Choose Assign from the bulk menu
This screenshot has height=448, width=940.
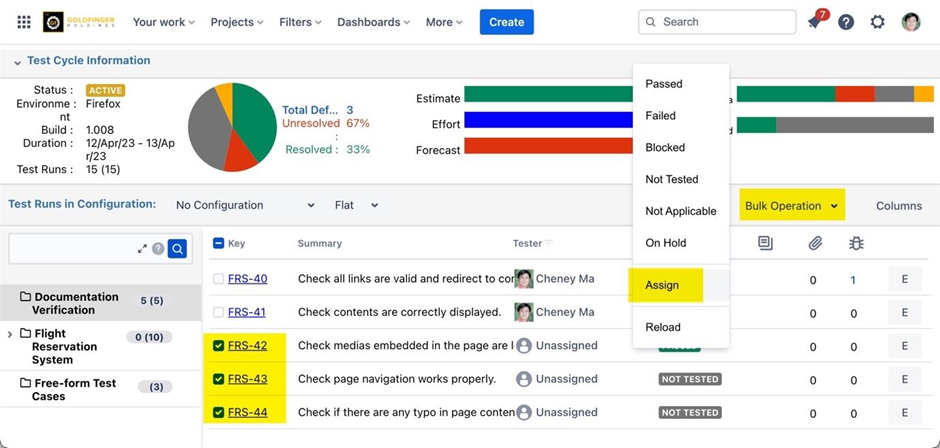[x=662, y=285]
